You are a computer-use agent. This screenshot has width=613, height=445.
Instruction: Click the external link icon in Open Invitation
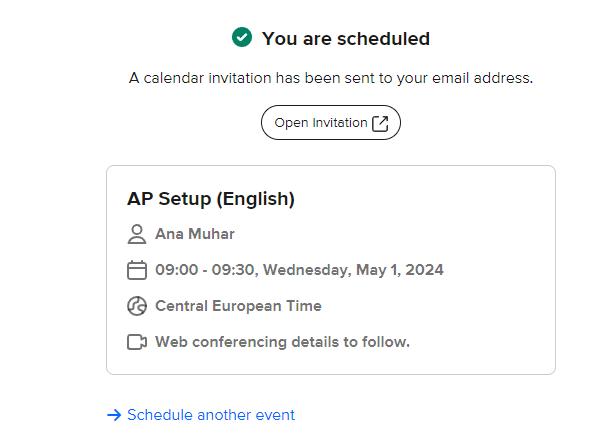coord(380,124)
